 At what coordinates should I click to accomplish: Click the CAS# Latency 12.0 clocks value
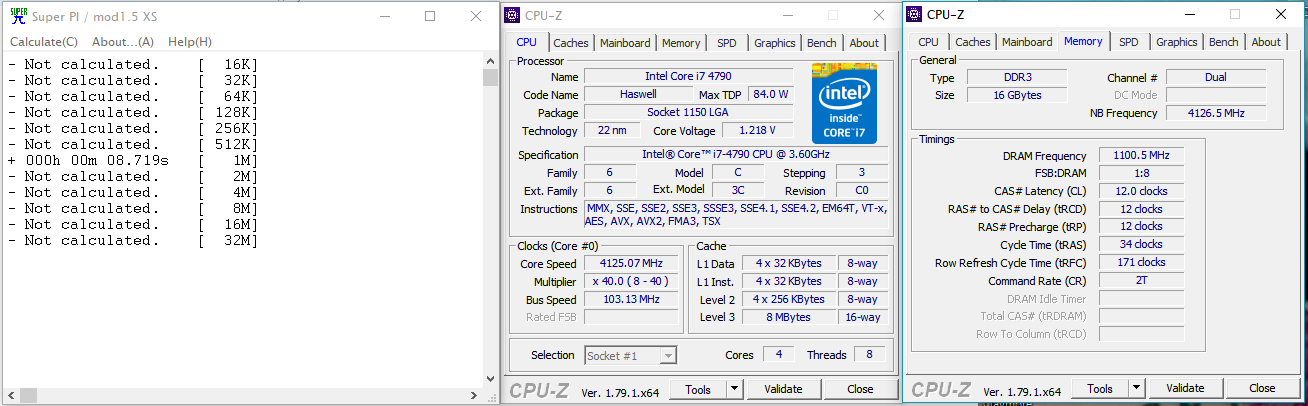1141,191
